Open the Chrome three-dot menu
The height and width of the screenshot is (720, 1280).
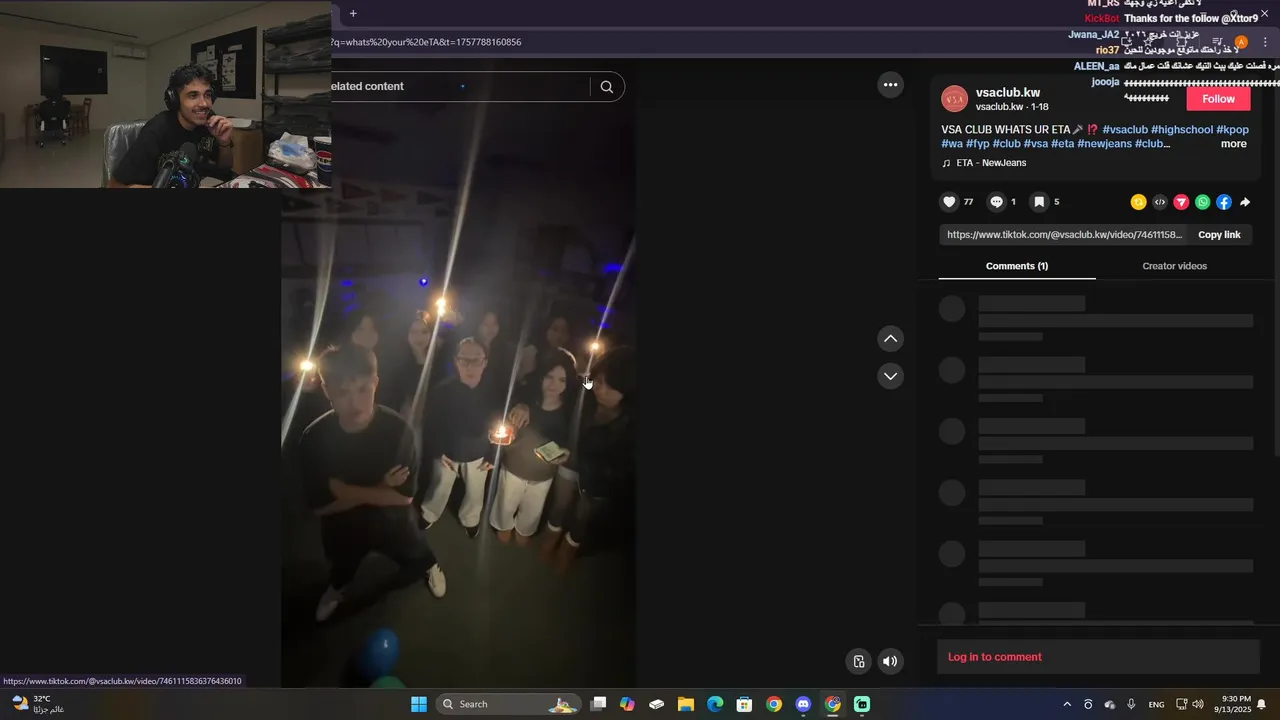[1265, 42]
